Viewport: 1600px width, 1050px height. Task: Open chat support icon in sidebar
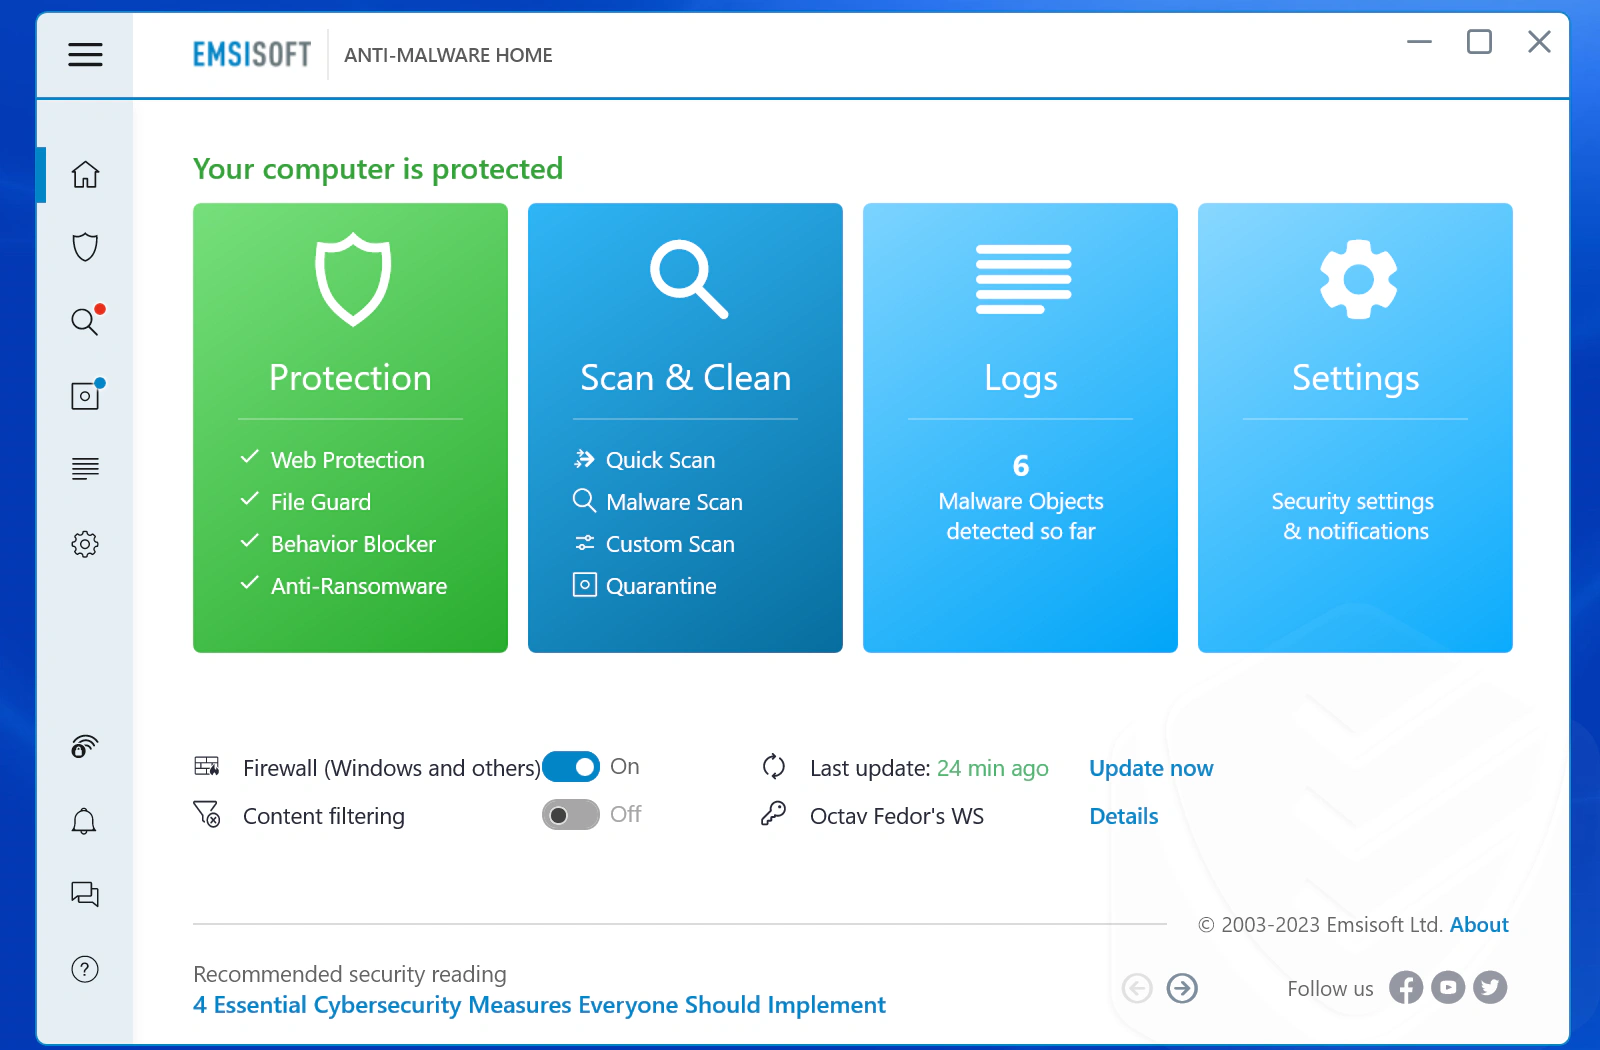pos(85,894)
